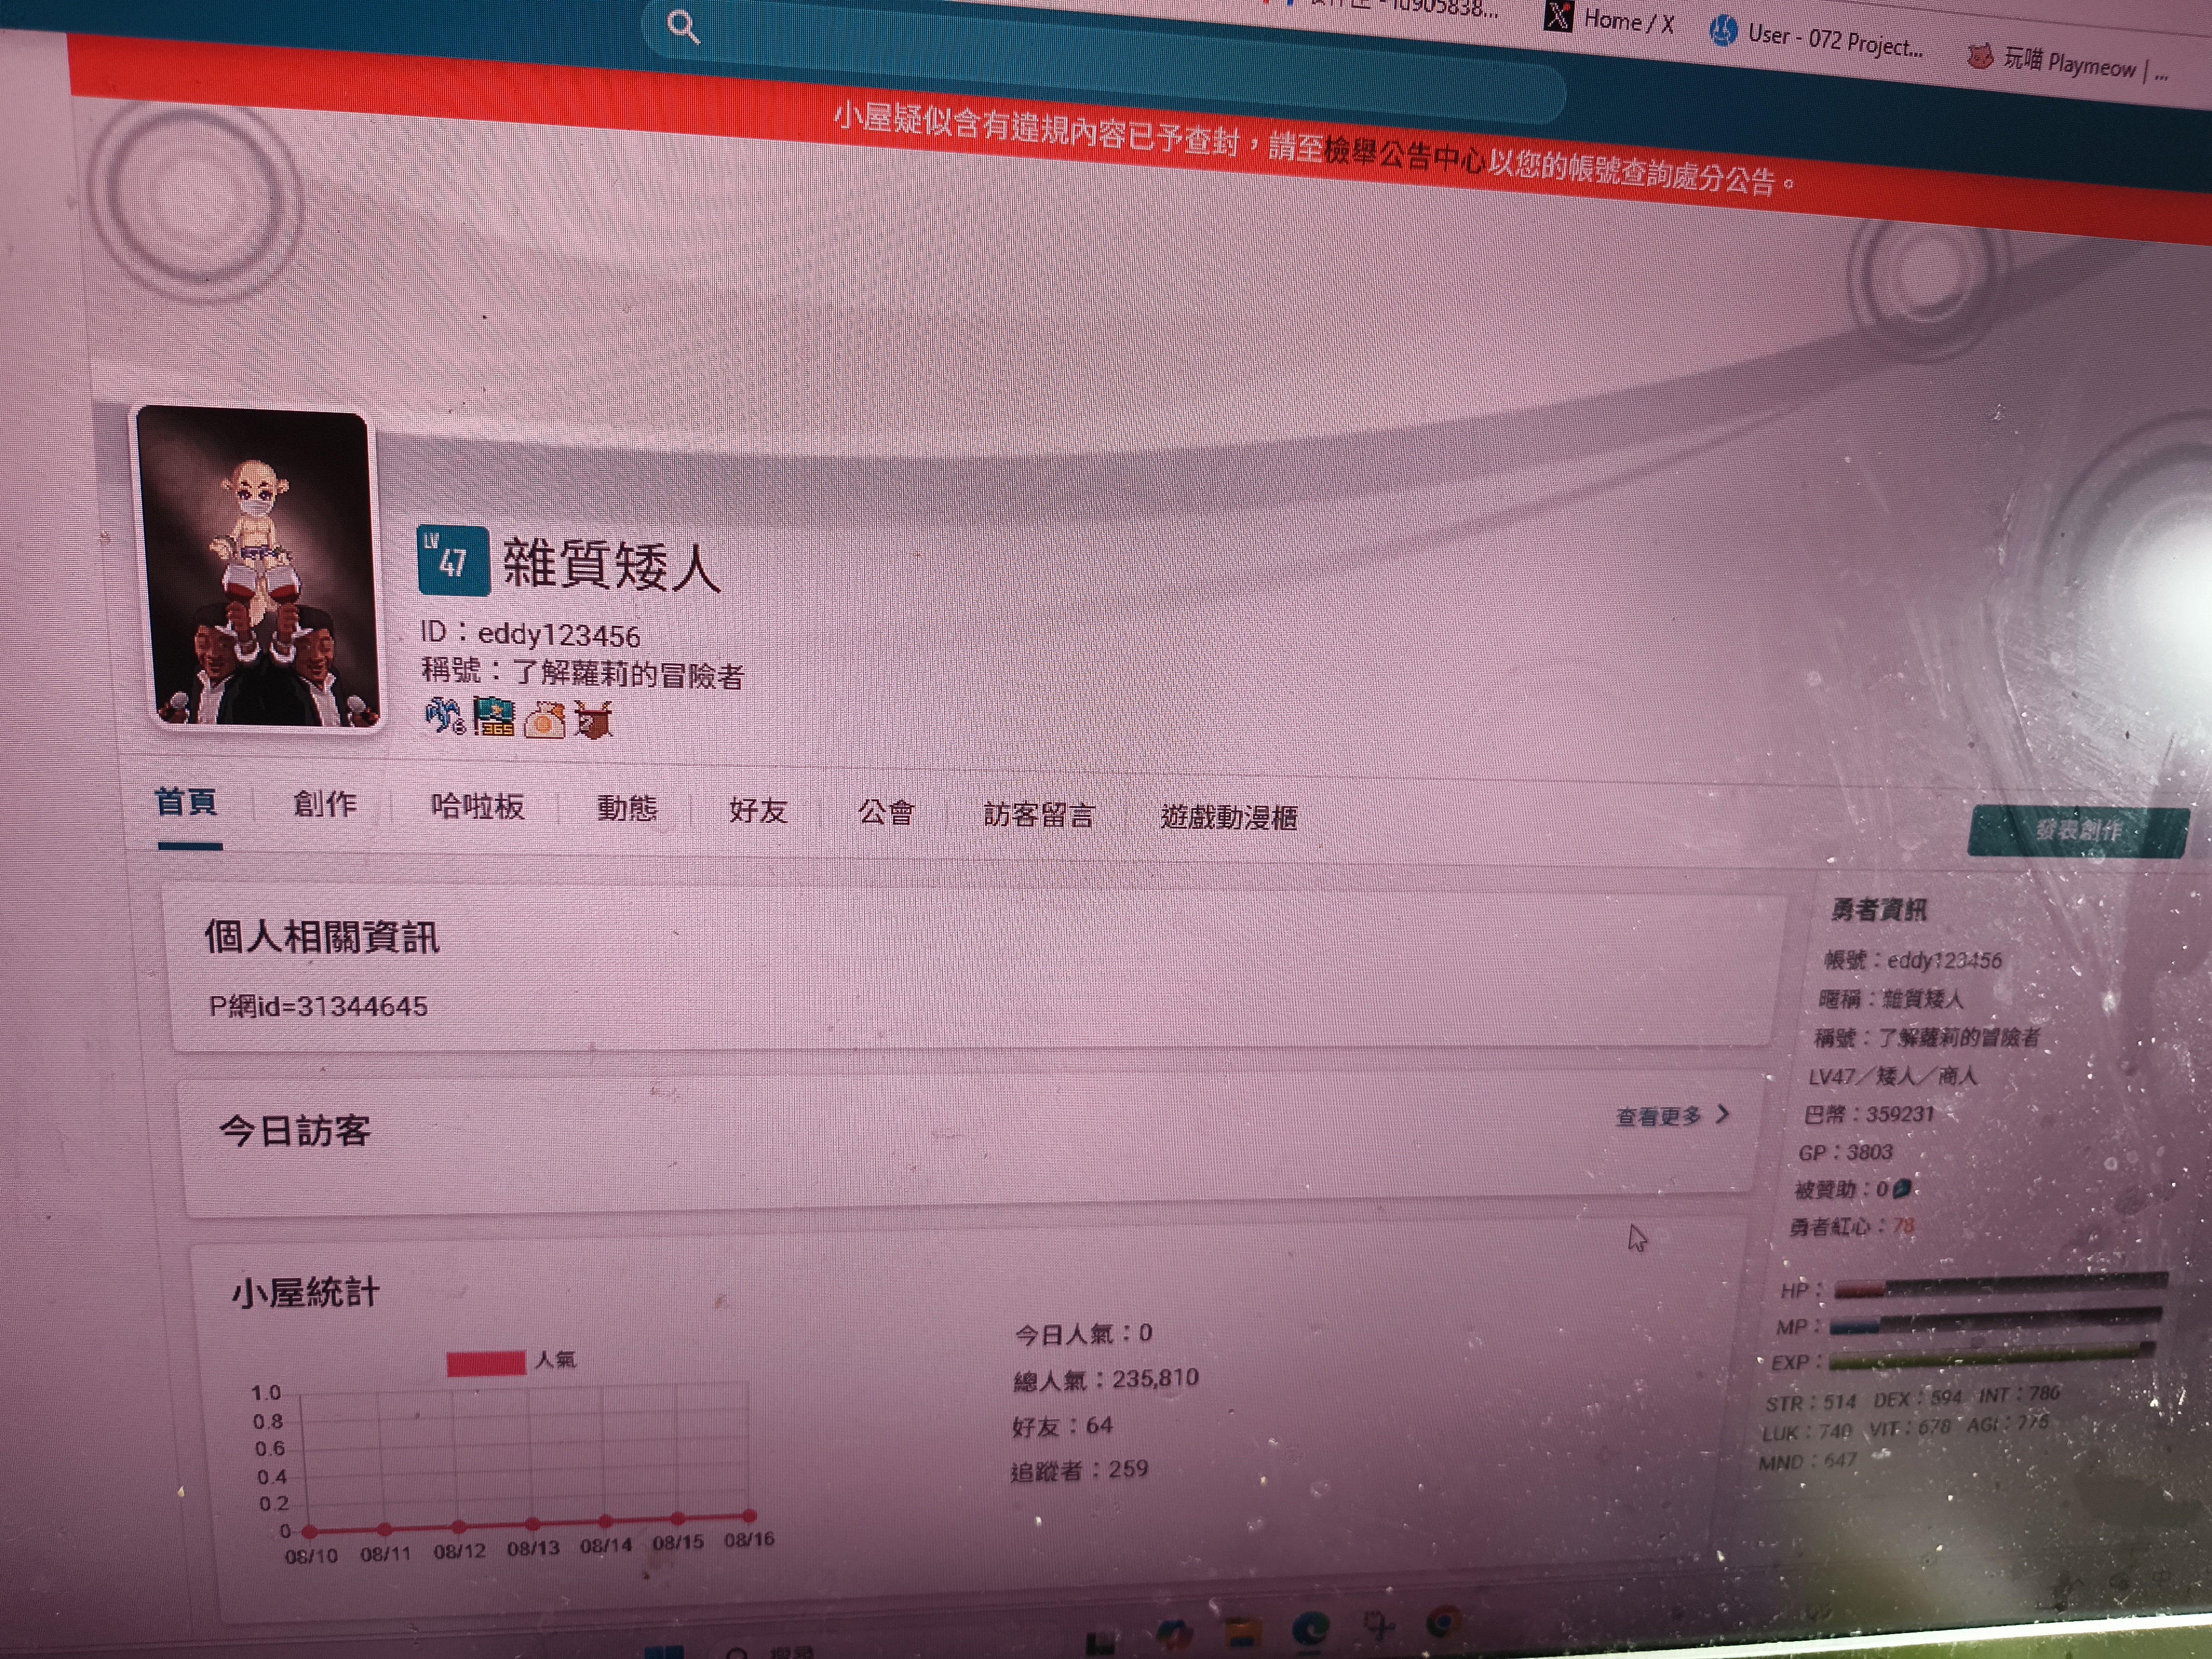Open the 好友 tab
Screen dimensions: 2212x1659
coord(758,811)
